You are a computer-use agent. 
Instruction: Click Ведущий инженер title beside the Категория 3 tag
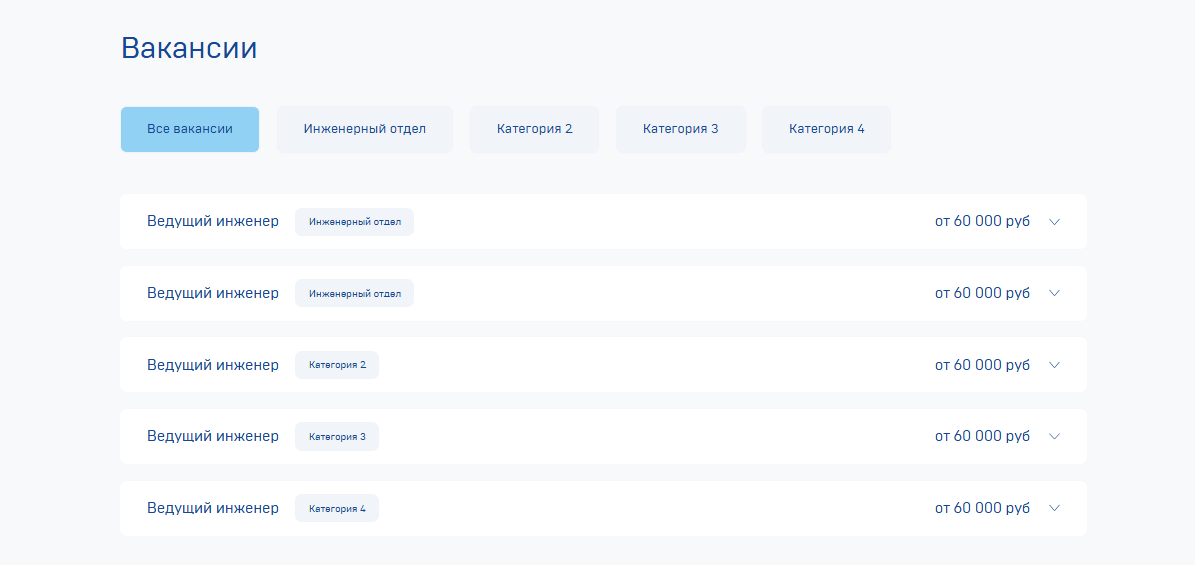[x=213, y=437]
